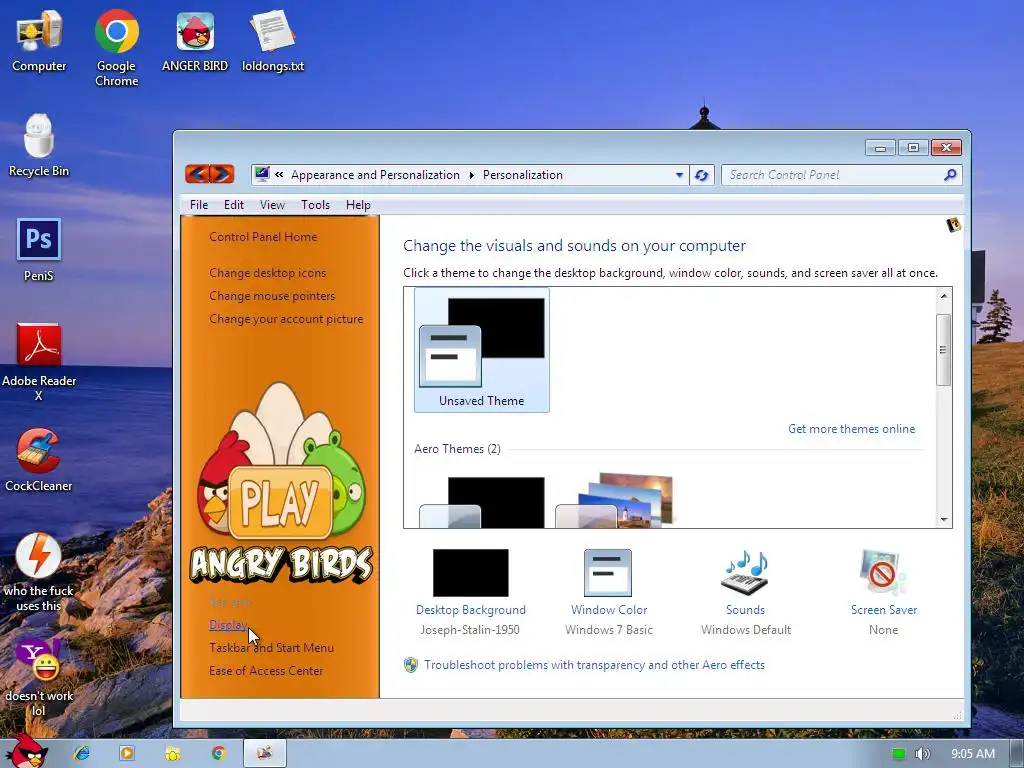Click Change your account picture link
Viewport: 1024px width, 768px height.
(x=286, y=319)
